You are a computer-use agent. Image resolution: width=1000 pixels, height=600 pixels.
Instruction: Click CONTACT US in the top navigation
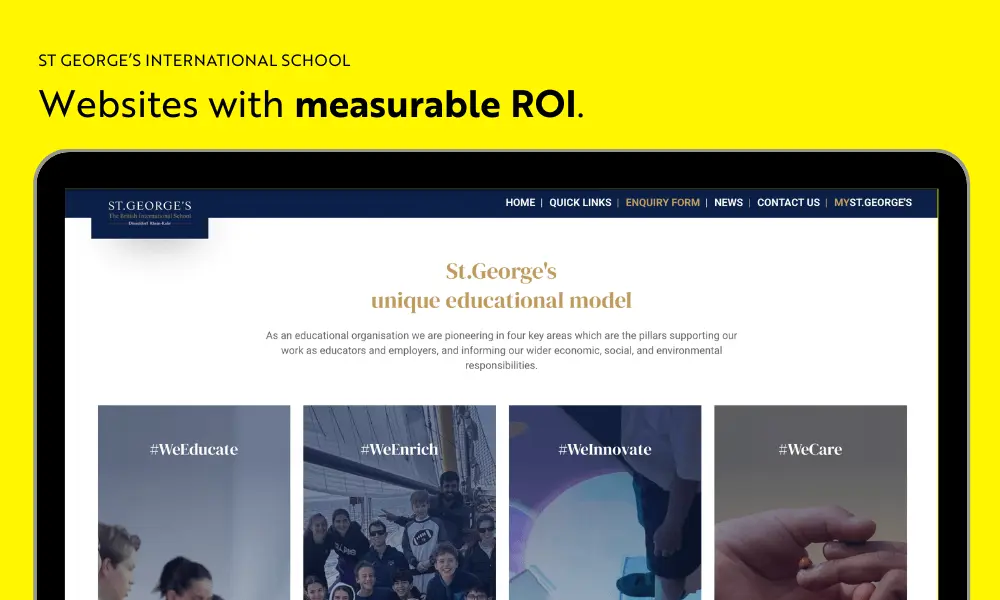788,203
